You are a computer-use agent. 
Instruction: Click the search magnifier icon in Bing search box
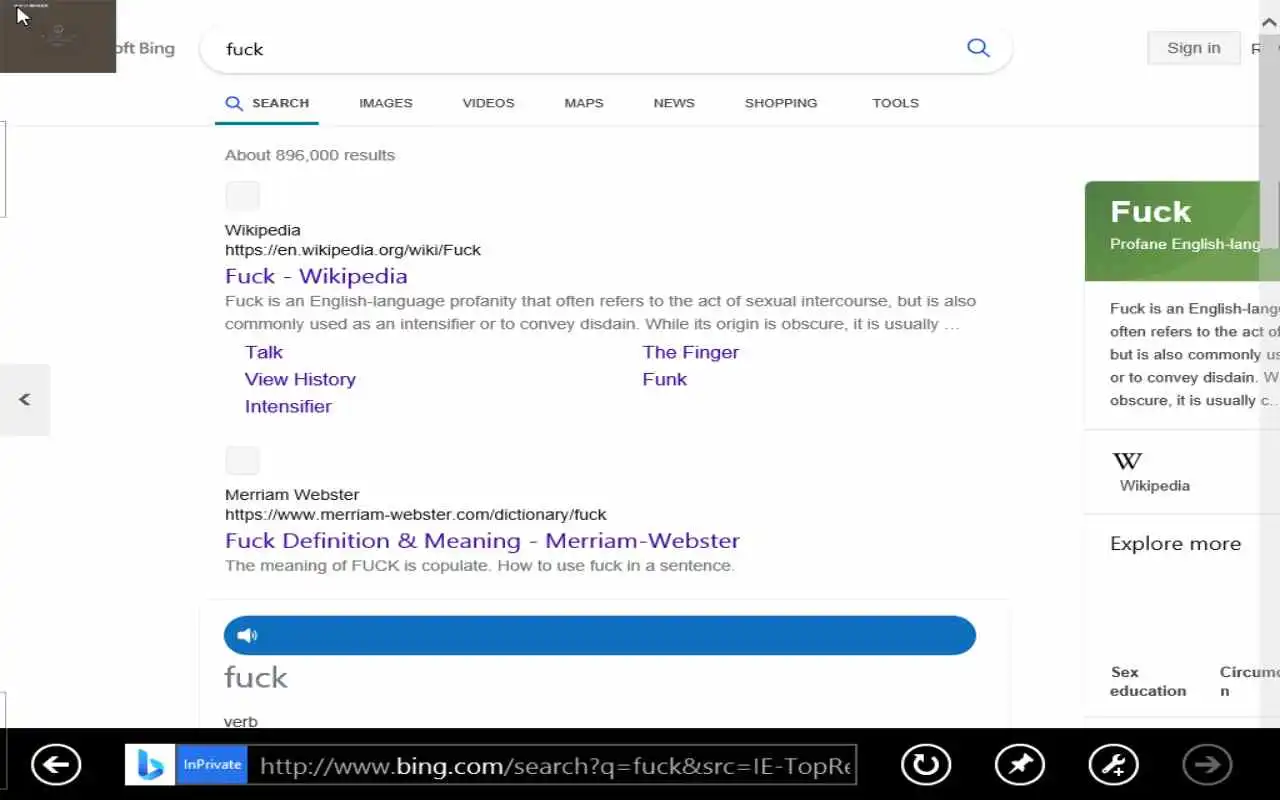pyautogui.click(x=978, y=48)
